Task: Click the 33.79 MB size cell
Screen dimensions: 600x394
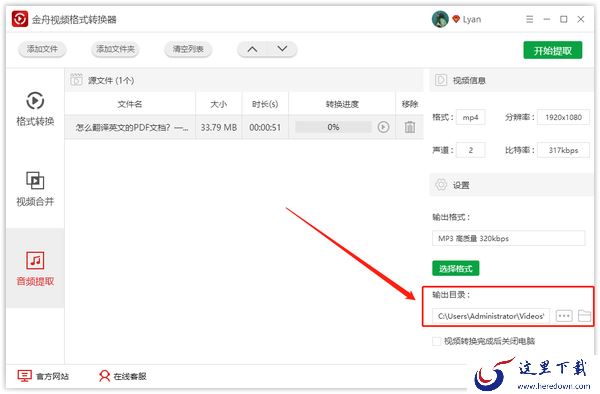Action: [219, 127]
